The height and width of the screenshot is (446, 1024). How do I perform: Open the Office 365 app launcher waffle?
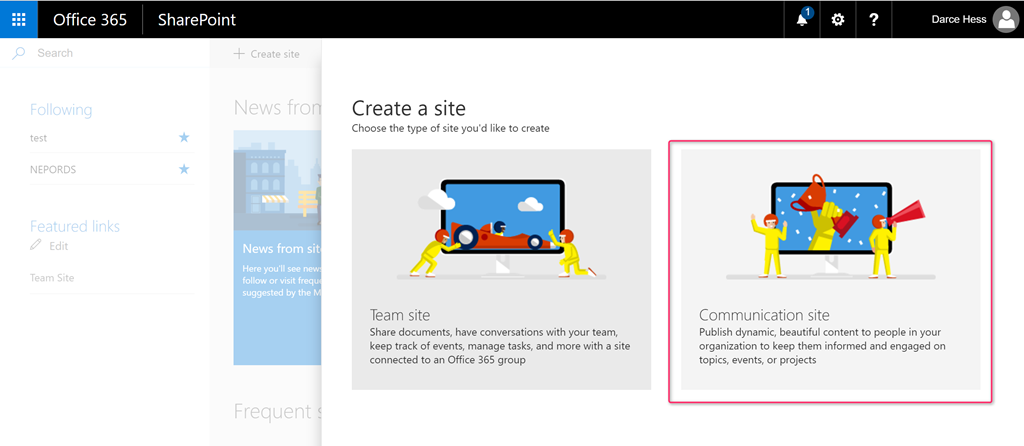pyautogui.click(x=19, y=20)
